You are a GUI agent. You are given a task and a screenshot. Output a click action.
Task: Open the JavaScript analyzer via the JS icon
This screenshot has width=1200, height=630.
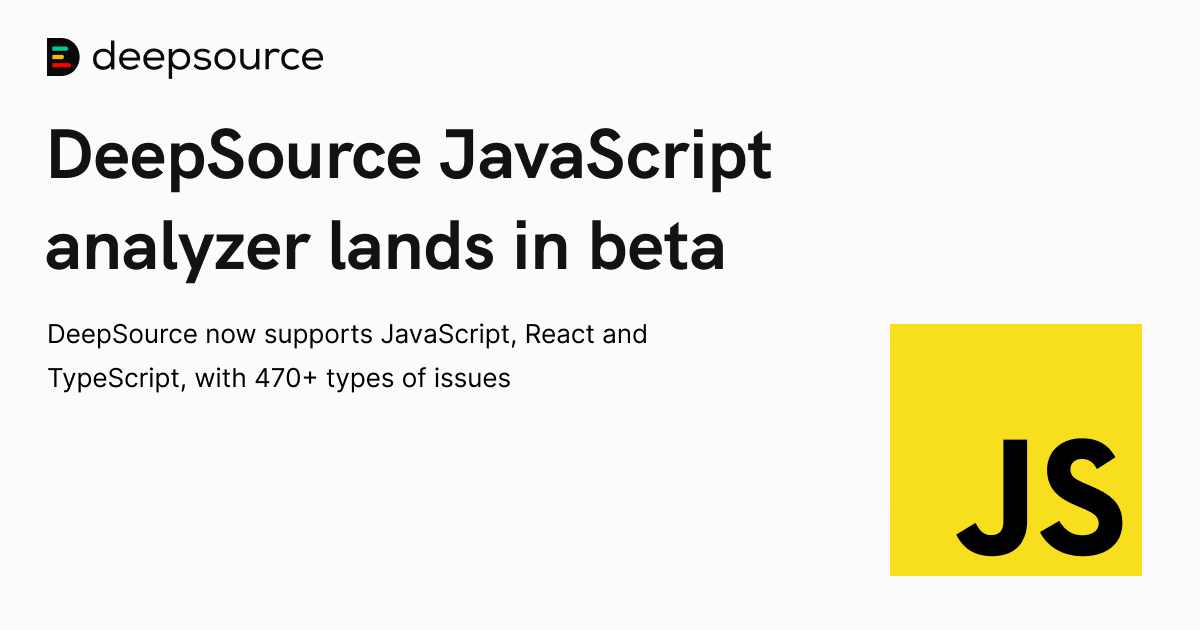point(1015,449)
